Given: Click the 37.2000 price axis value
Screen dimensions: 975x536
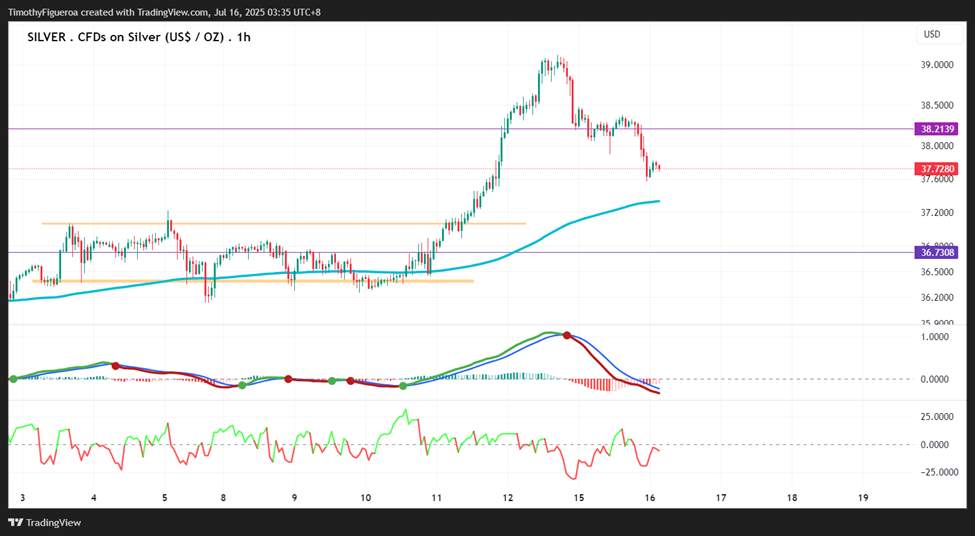Looking at the screenshot, I should pos(935,213).
